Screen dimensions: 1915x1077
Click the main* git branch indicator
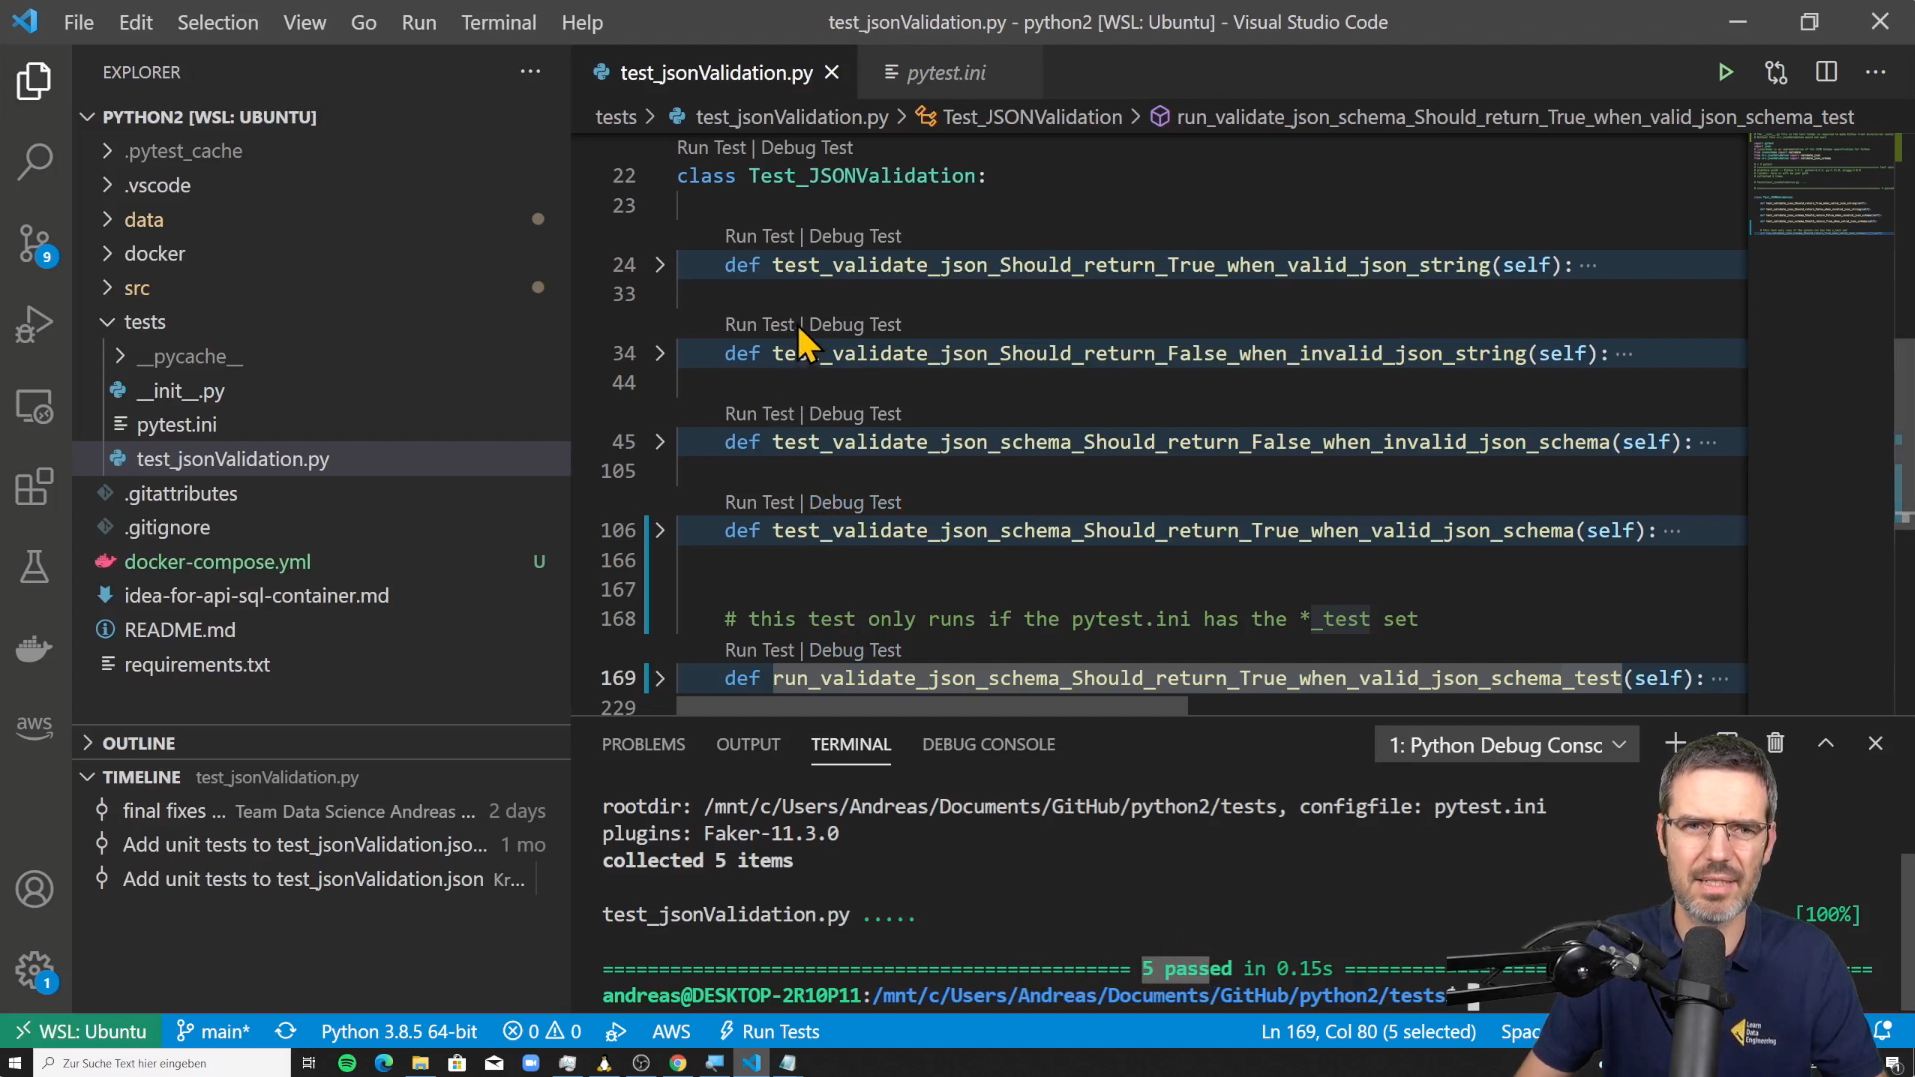click(213, 1031)
